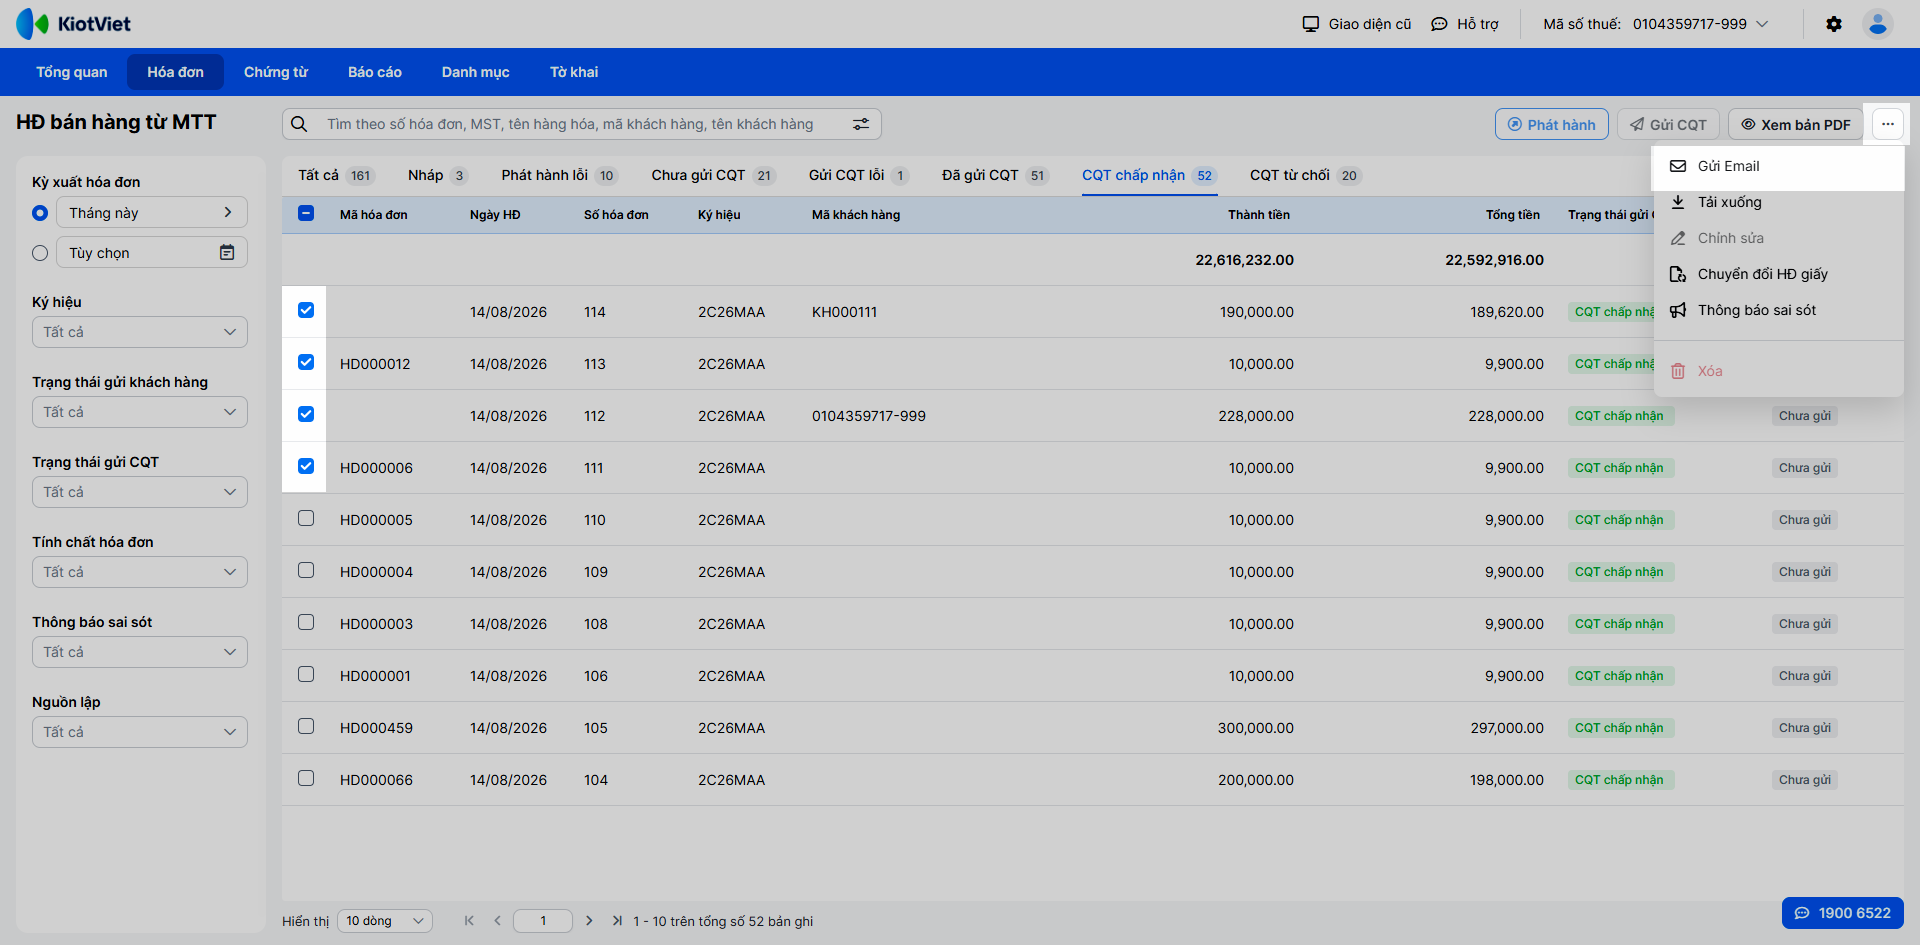Image resolution: width=1920 pixels, height=945 pixels.
Task: Open the Tổng quan navigation menu
Action: coord(72,72)
